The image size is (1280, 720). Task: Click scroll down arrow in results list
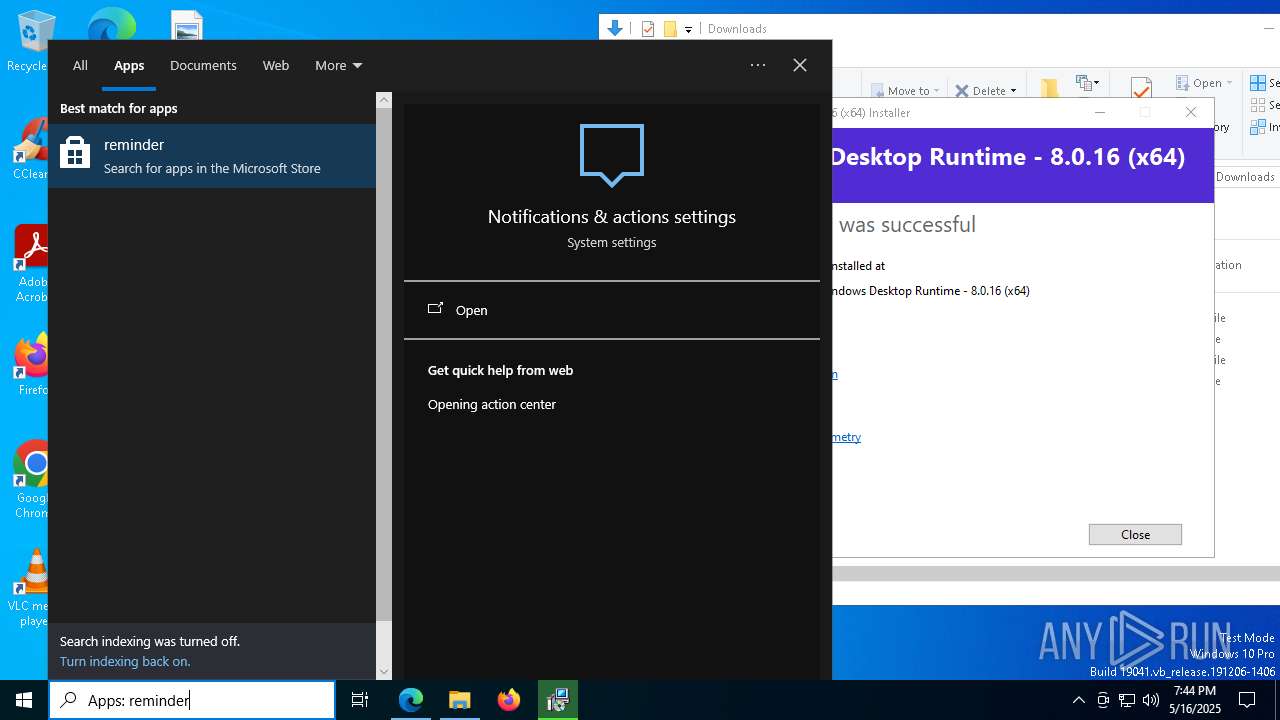pyautogui.click(x=384, y=672)
